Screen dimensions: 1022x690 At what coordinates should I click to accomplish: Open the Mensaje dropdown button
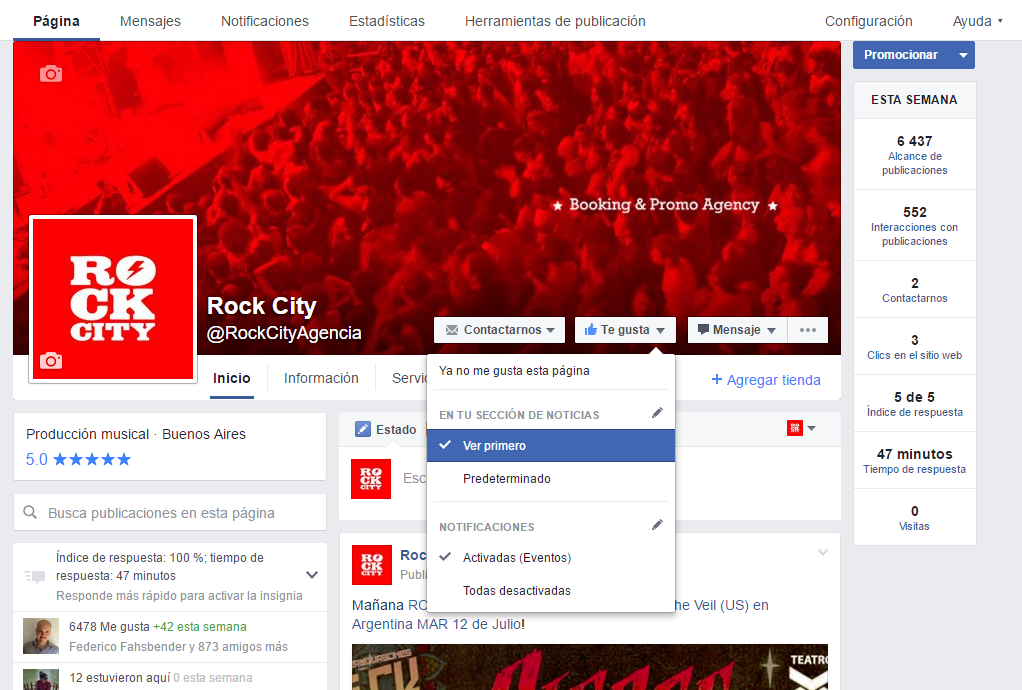pyautogui.click(x=738, y=330)
